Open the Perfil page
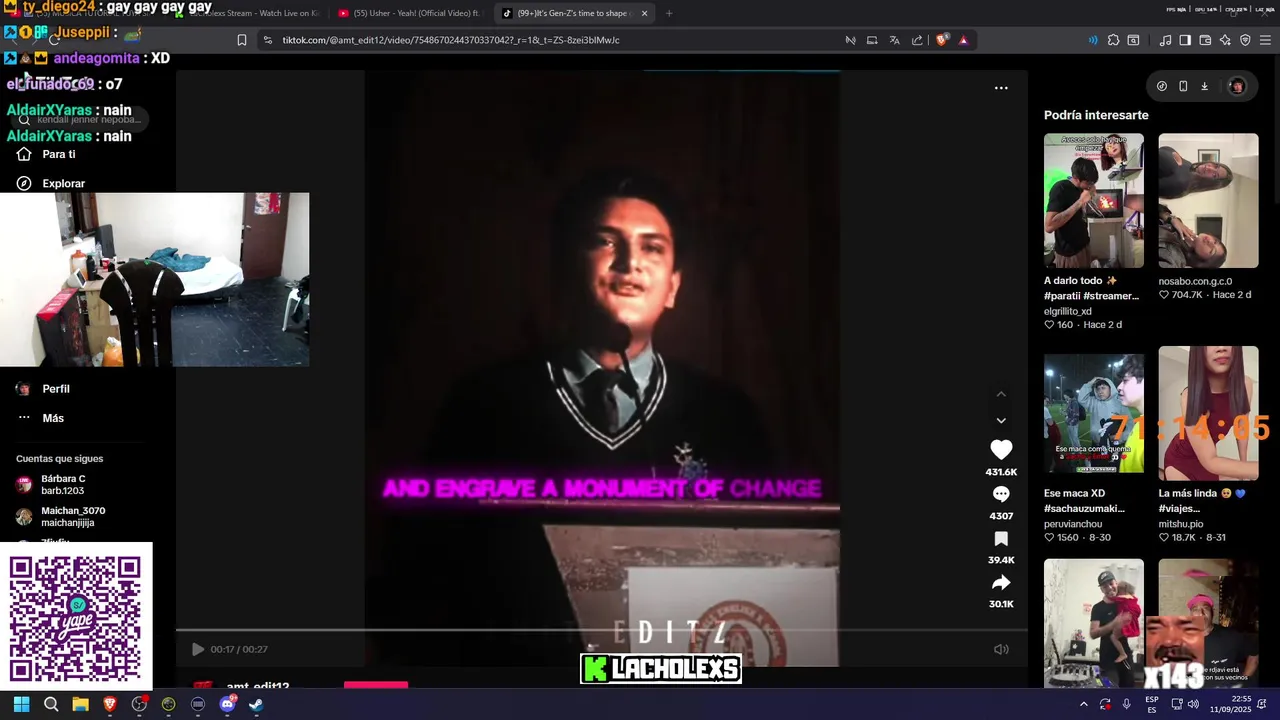The height and width of the screenshot is (720, 1280). pos(56,389)
